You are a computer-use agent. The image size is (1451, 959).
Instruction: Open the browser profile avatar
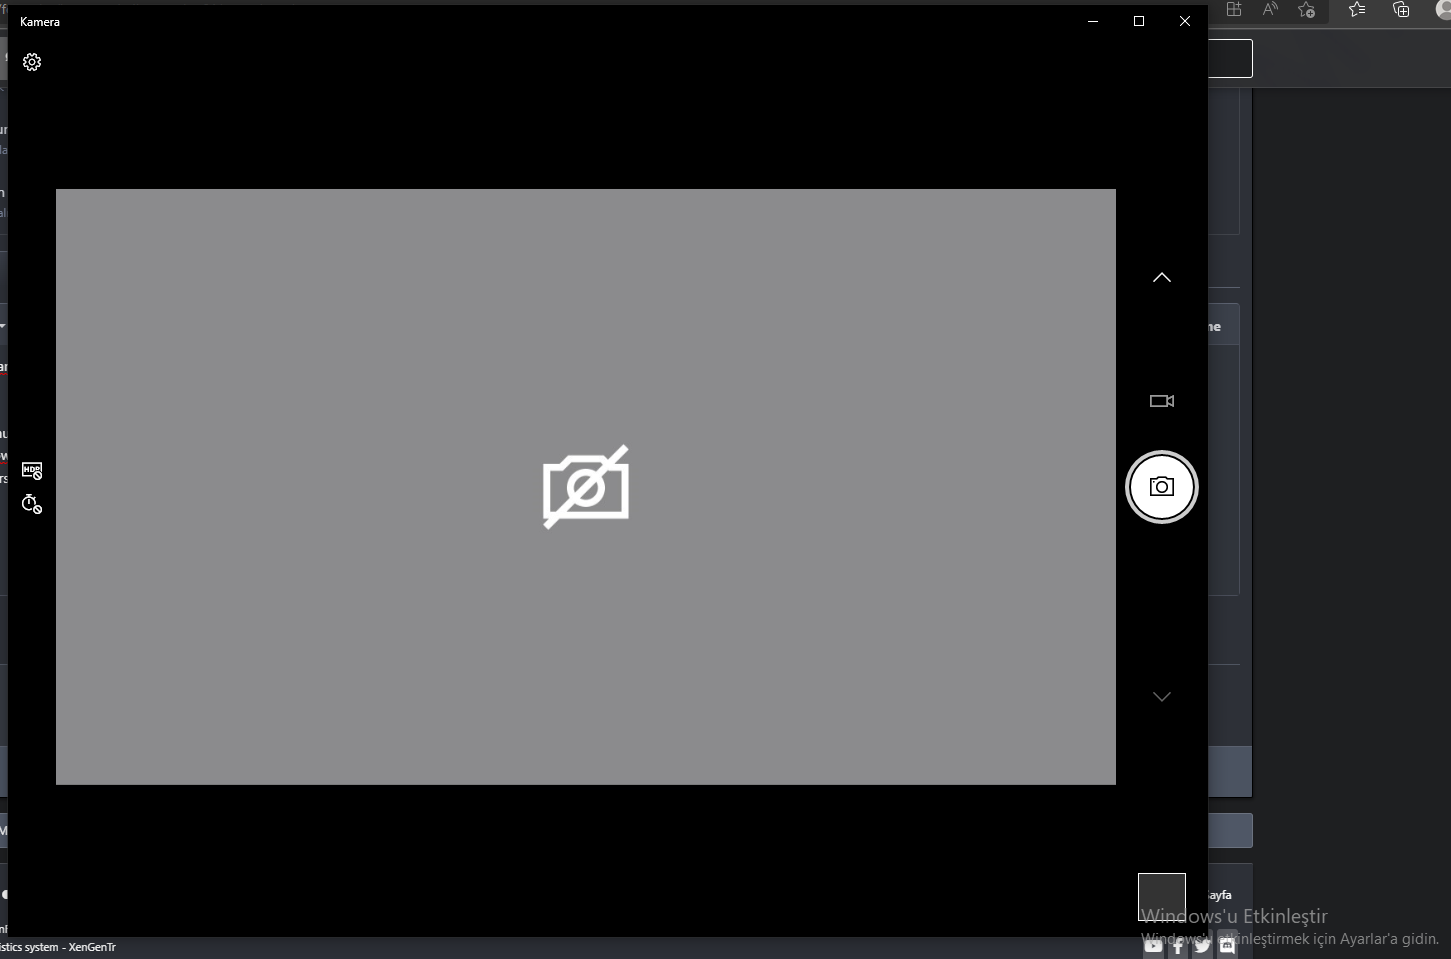[1443, 9]
